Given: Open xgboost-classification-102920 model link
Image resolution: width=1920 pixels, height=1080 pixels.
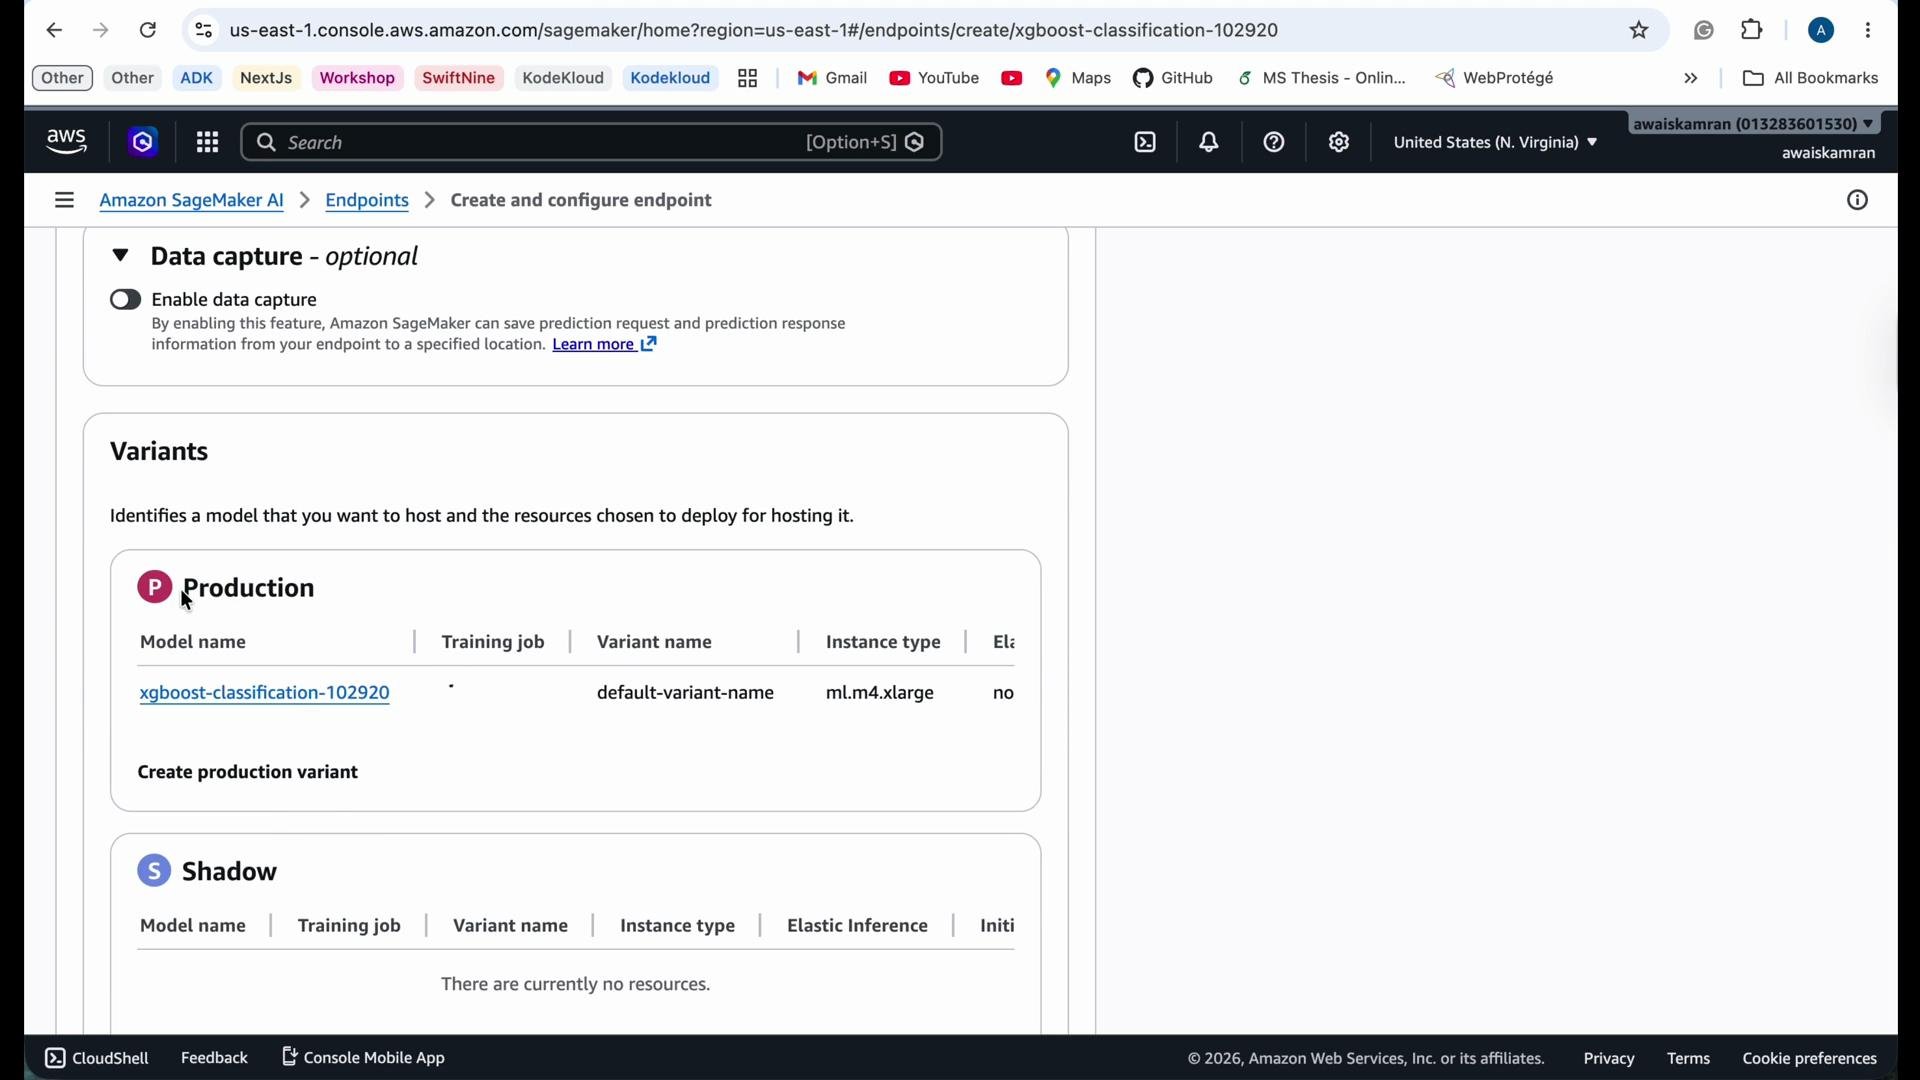Looking at the screenshot, I should [x=265, y=694].
